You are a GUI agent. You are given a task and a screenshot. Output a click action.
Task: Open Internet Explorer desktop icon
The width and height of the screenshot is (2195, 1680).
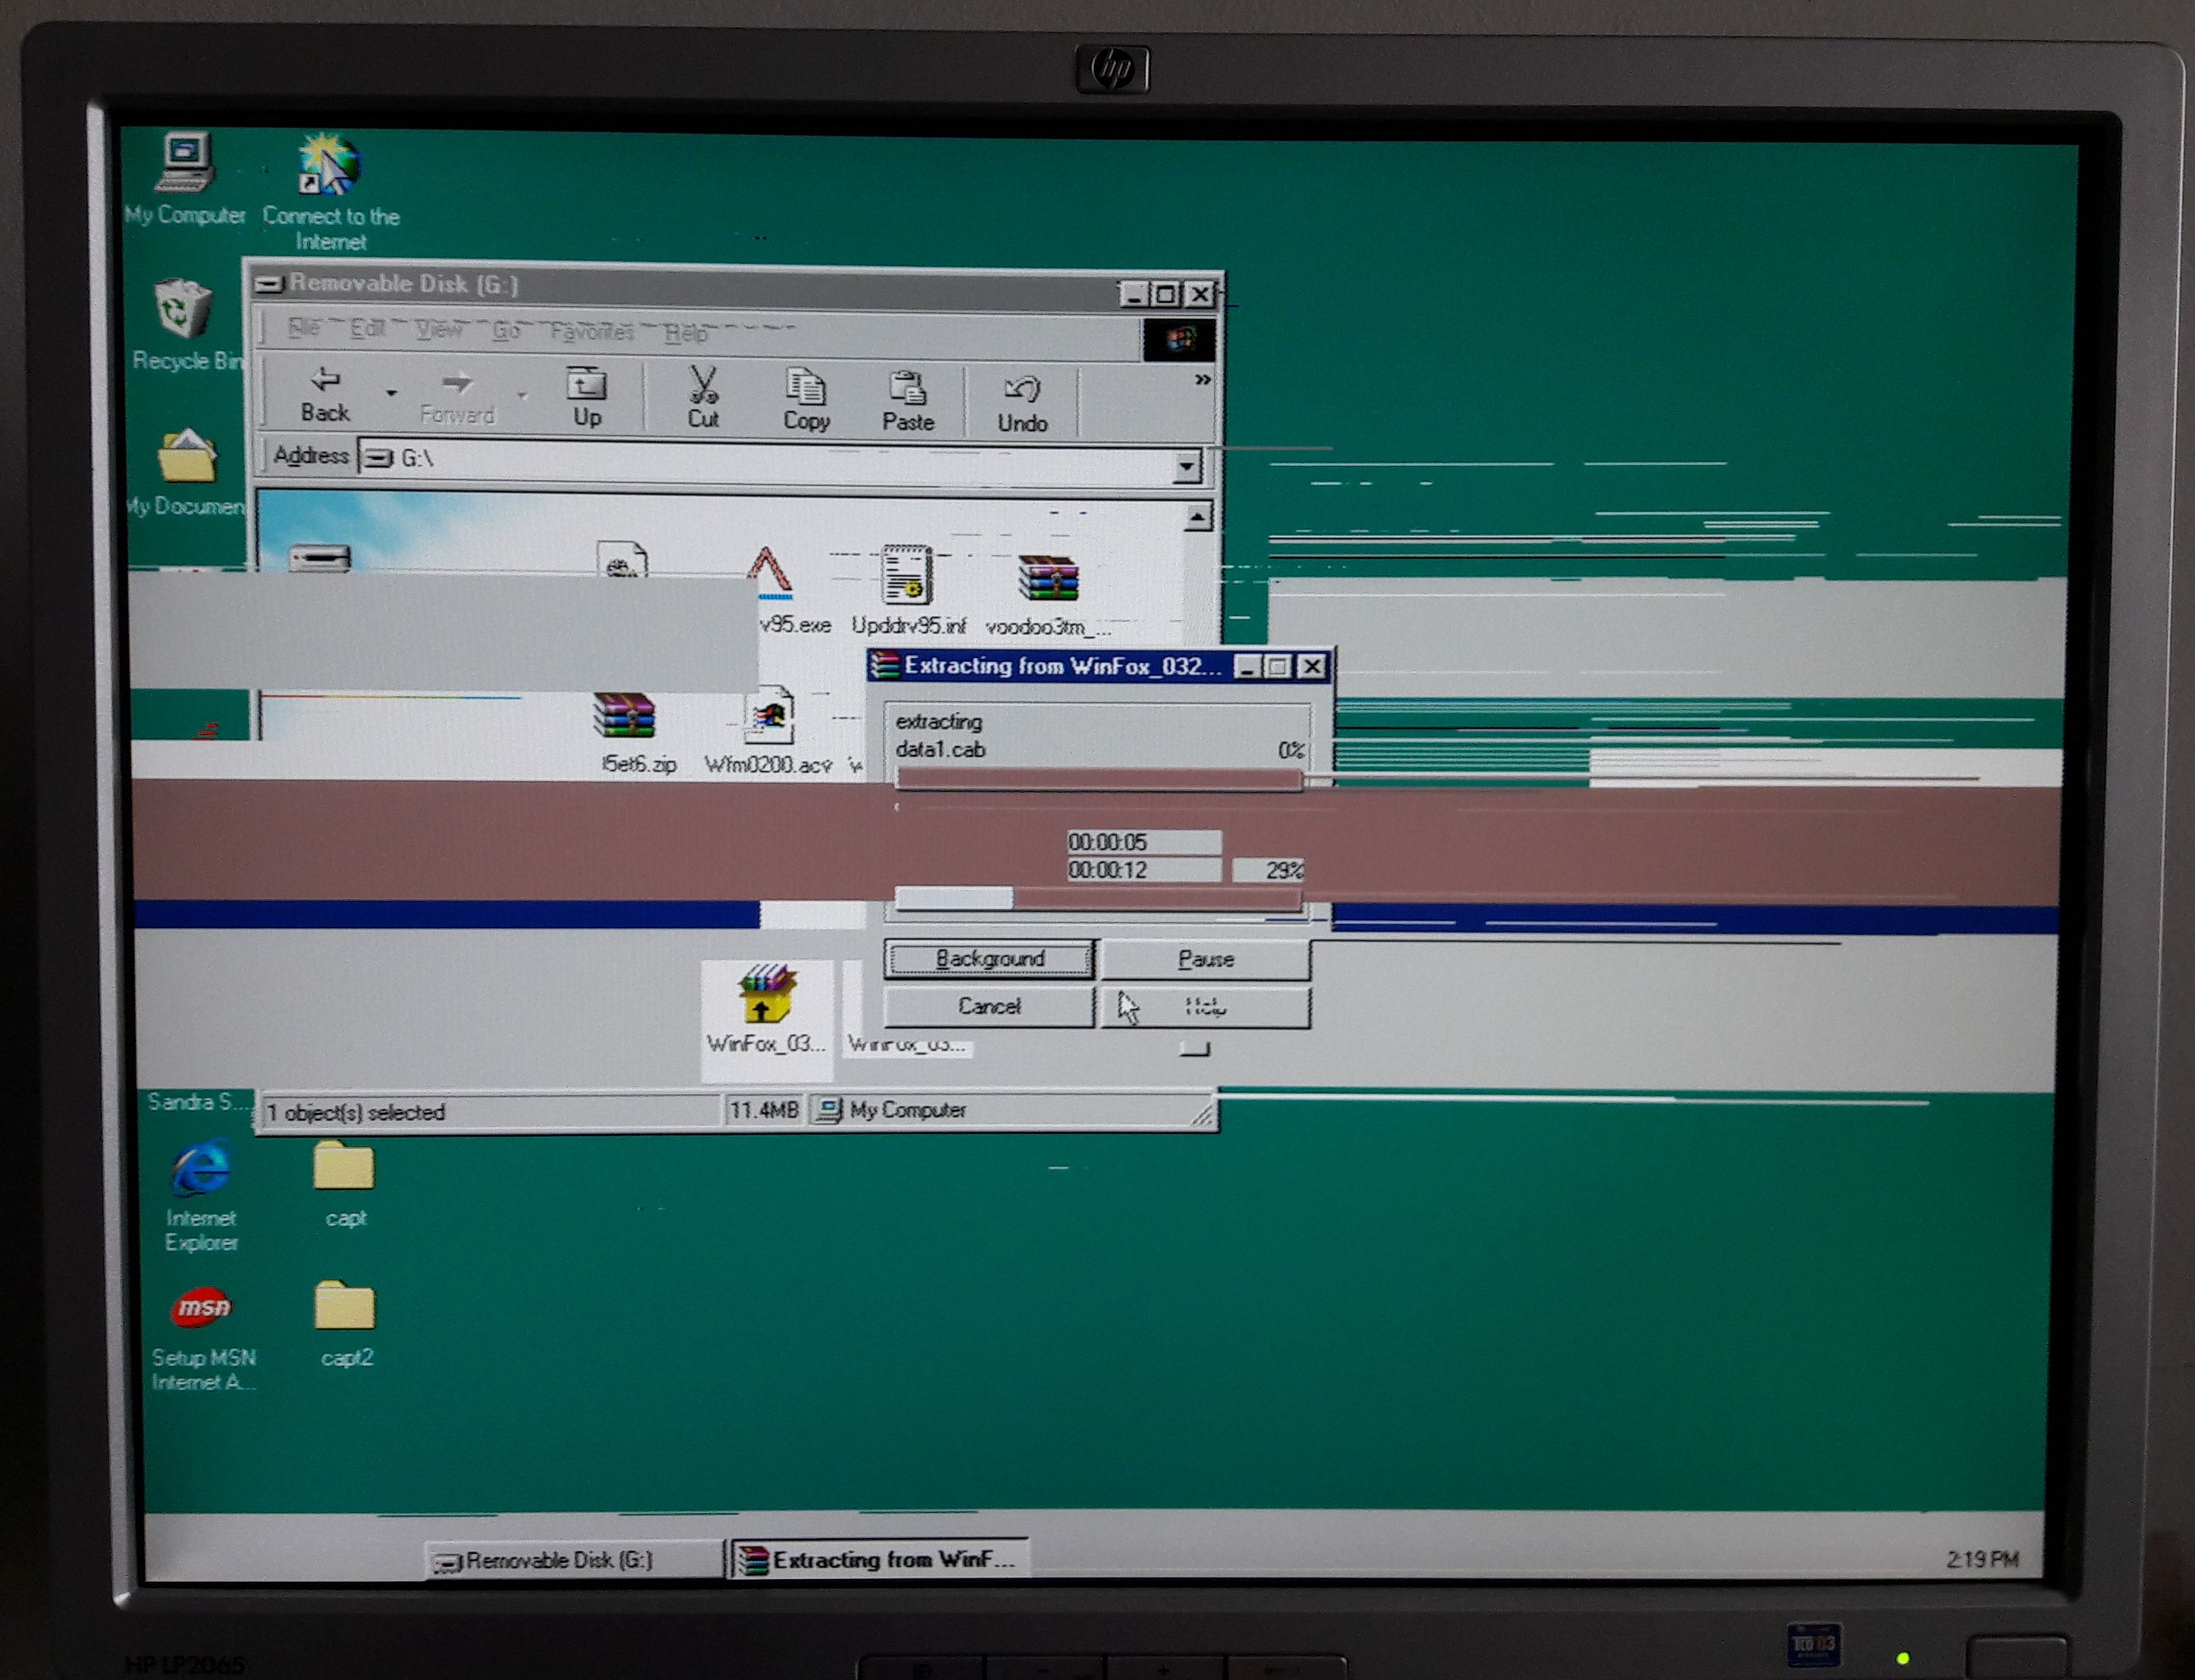click(201, 1168)
